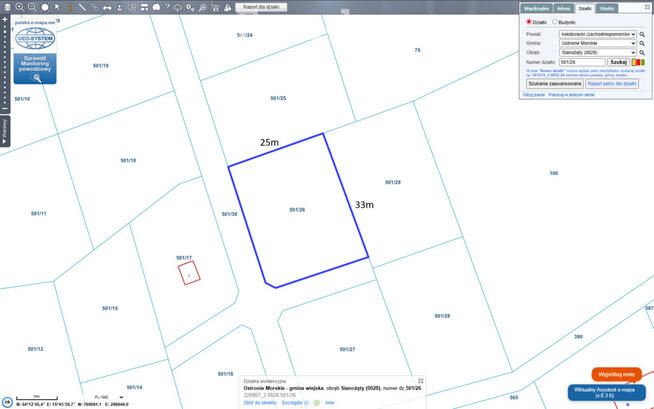Click the zoom in magnifier tool
The height and width of the screenshot is (409, 654).
(x=19, y=7)
